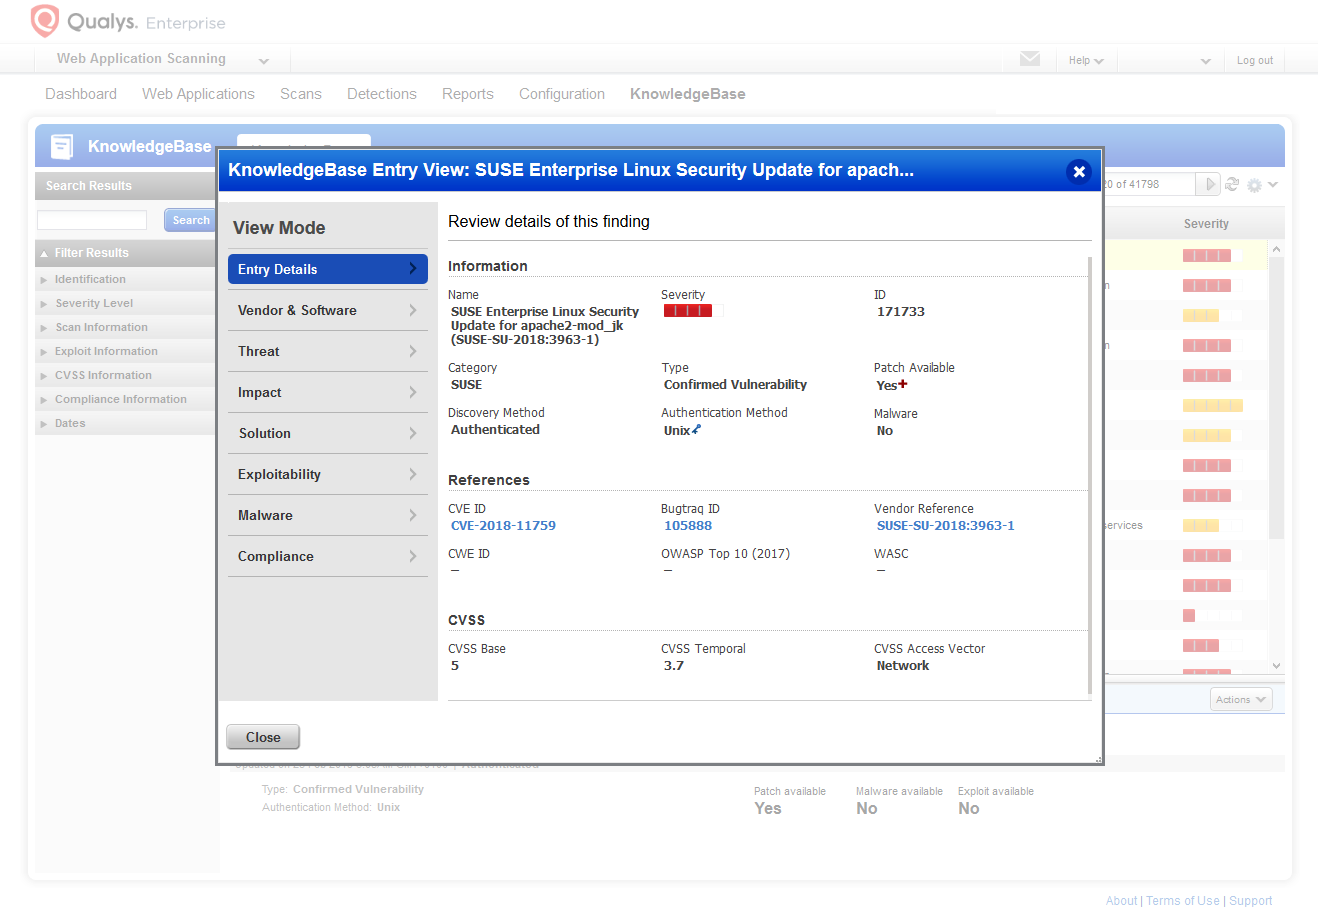
Task: Open Bugtraq ID 105888 link
Action: (x=688, y=525)
